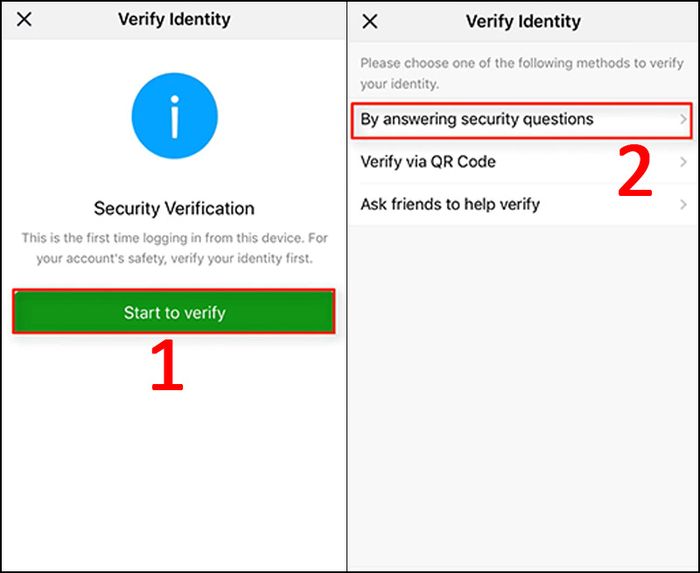Select Verify via QR Code option

click(x=523, y=162)
